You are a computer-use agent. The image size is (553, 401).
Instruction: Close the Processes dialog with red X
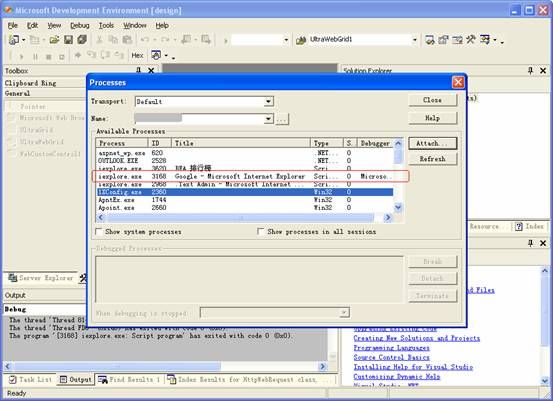pyautogui.click(x=458, y=82)
